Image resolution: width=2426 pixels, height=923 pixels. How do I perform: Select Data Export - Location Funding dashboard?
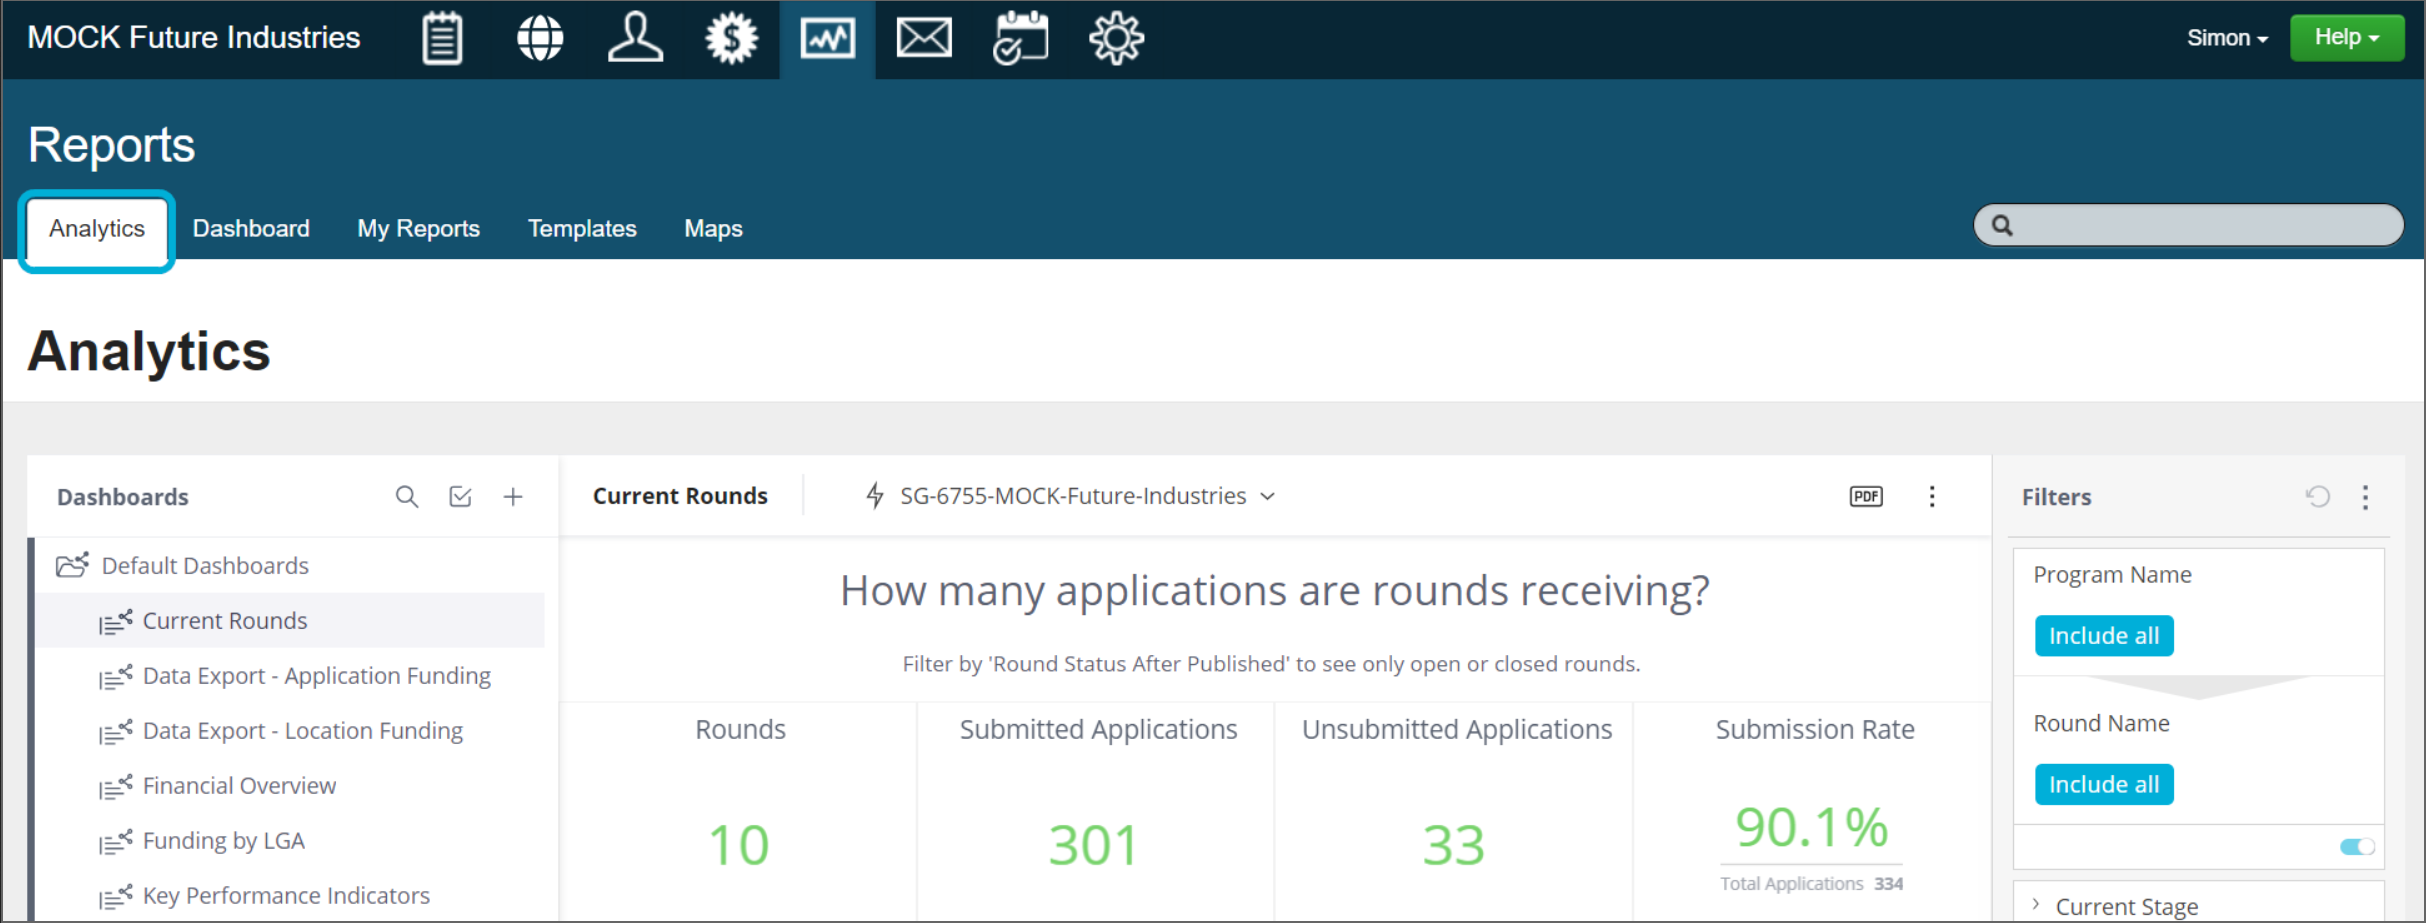pos(302,731)
